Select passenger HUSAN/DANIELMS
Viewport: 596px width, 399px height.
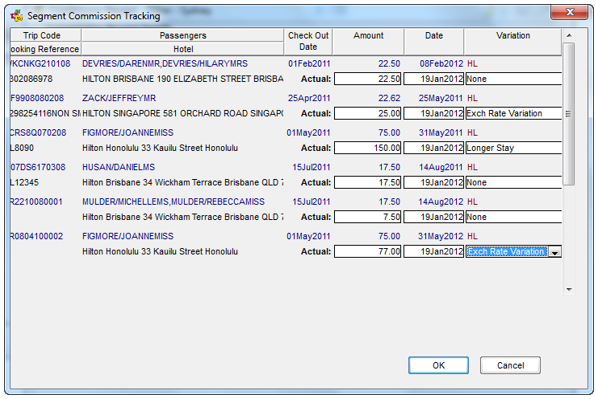click(119, 167)
